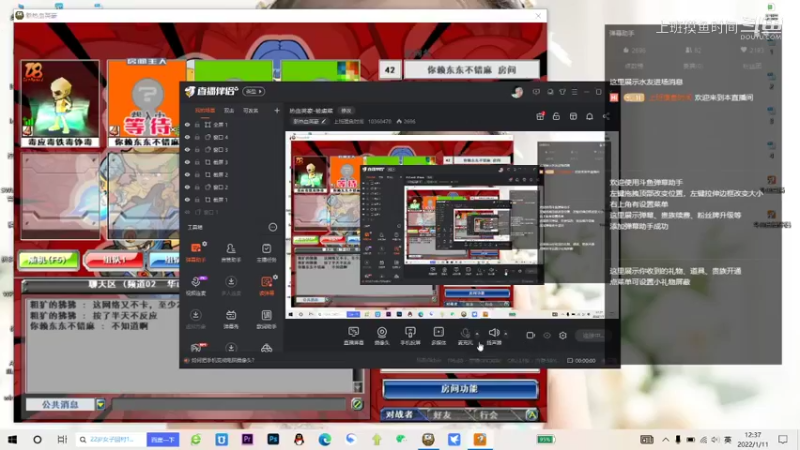Open Microsoft Edge from the taskbar
This screenshot has width=800, height=450.
point(324,439)
